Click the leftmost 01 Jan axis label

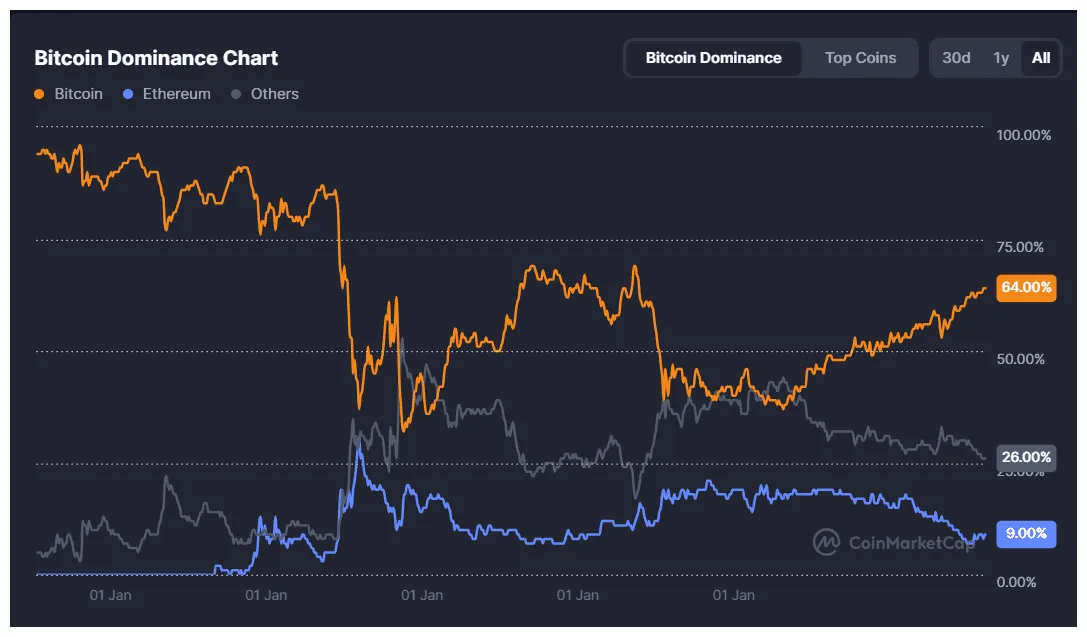pyautogui.click(x=110, y=595)
